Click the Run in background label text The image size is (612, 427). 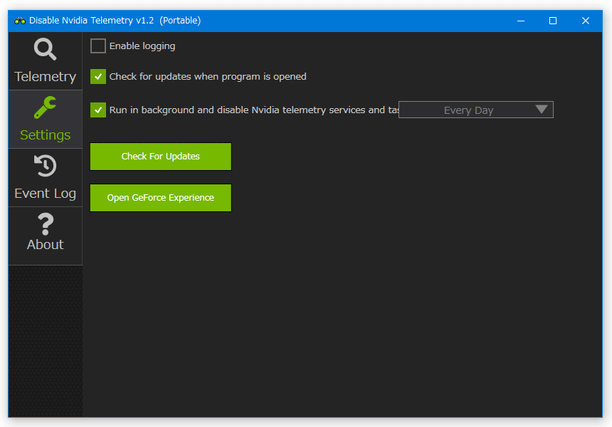(254, 110)
